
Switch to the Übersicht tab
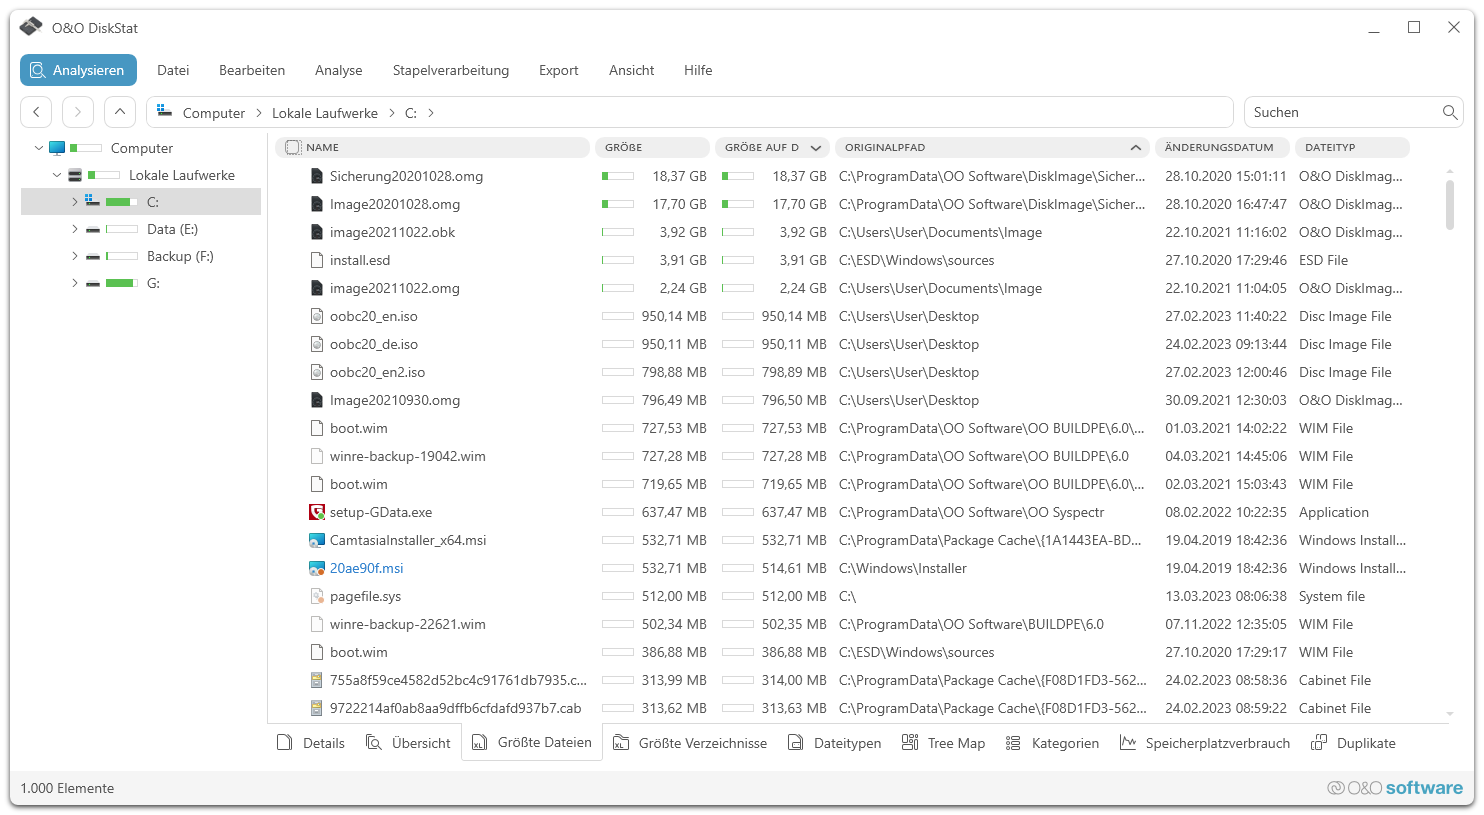tap(408, 743)
